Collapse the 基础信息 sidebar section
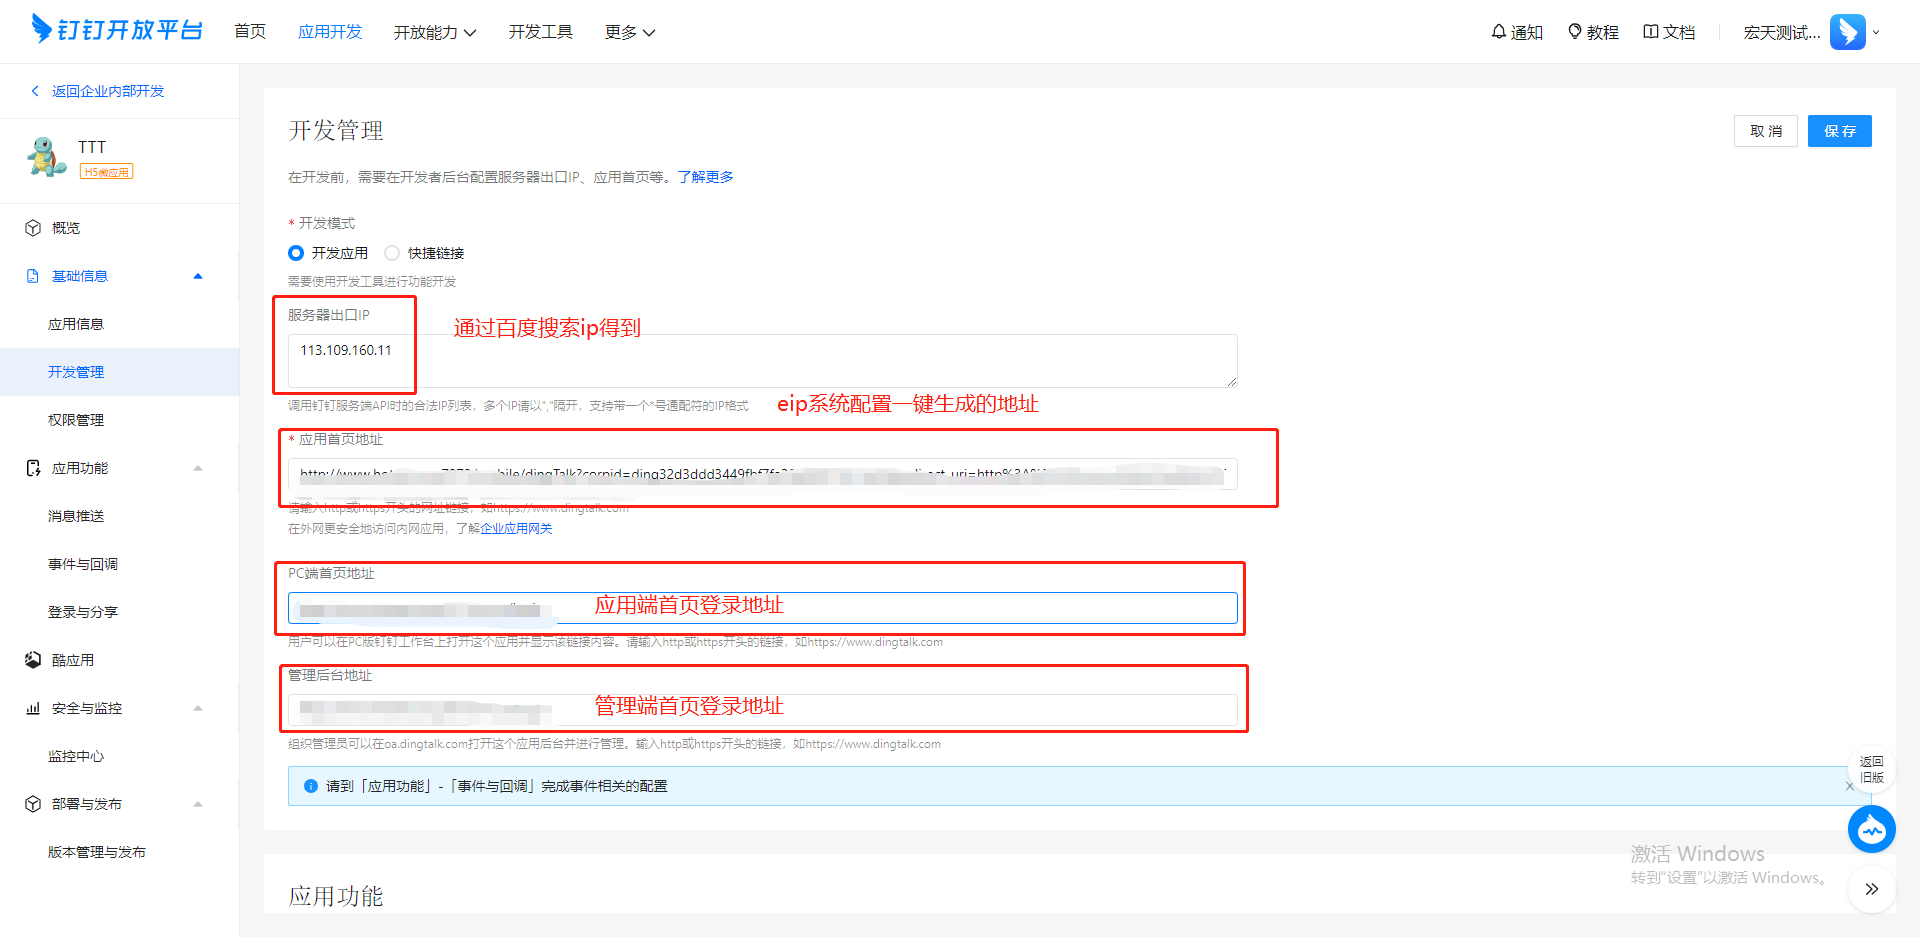The image size is (1920, 937). tap(198, 276)
